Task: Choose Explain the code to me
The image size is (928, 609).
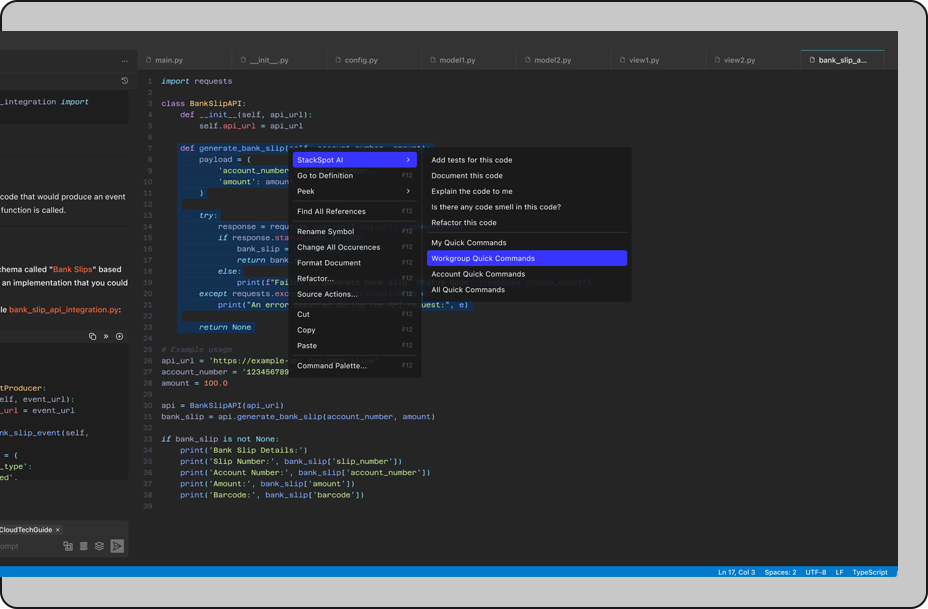Action: tap(472, 191)
